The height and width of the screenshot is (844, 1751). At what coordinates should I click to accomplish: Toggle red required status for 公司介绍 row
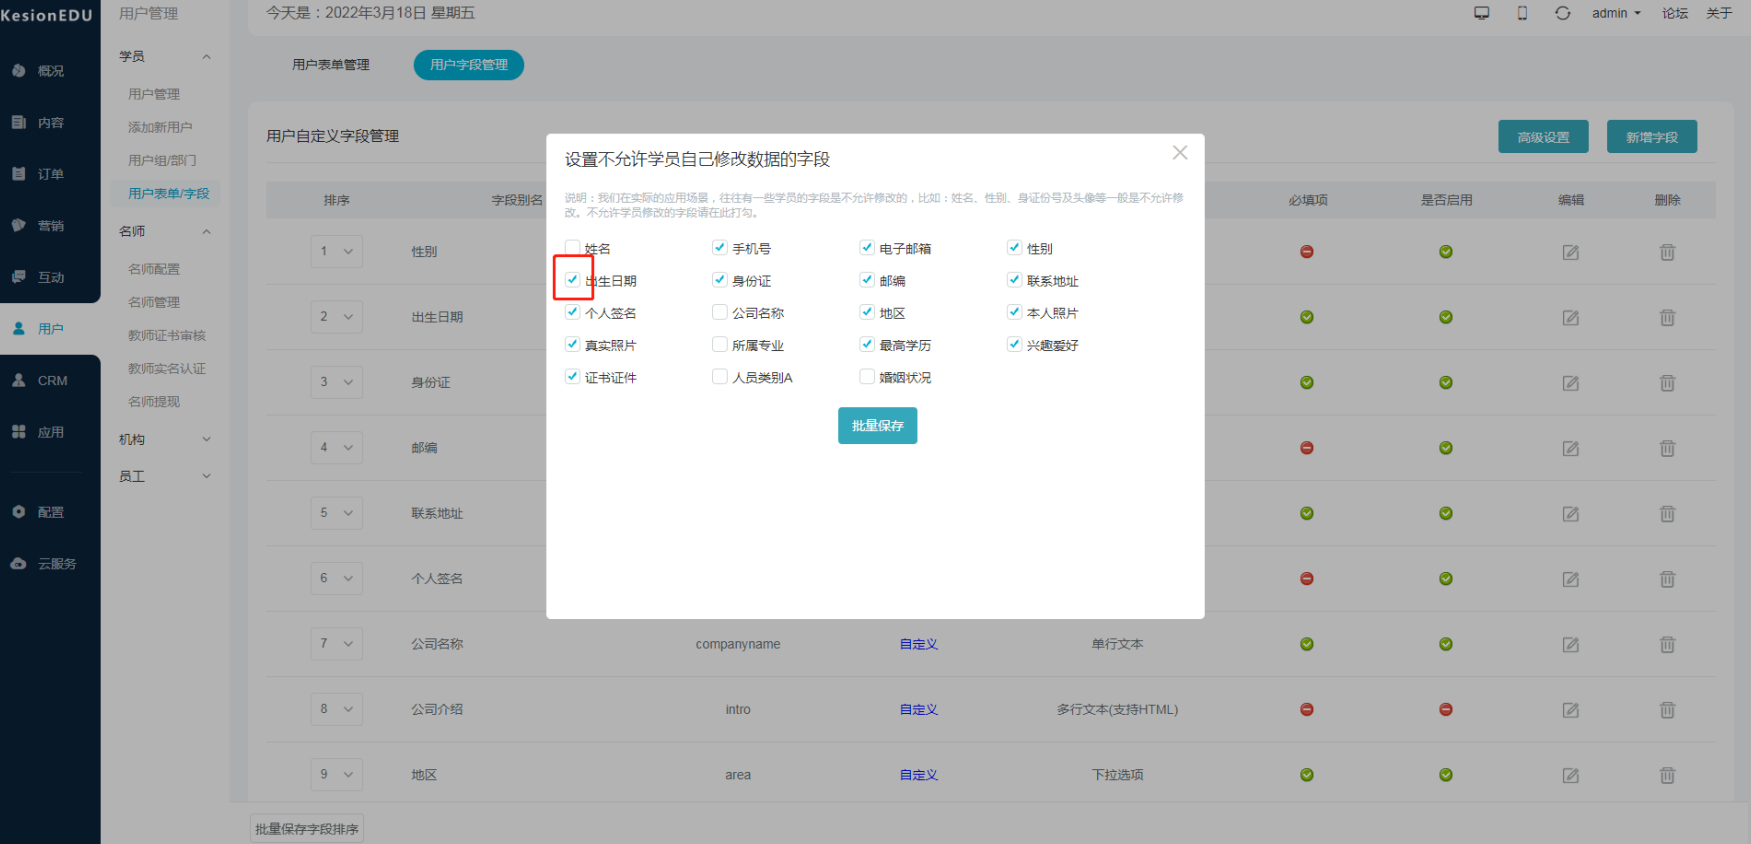[1306, 710]
